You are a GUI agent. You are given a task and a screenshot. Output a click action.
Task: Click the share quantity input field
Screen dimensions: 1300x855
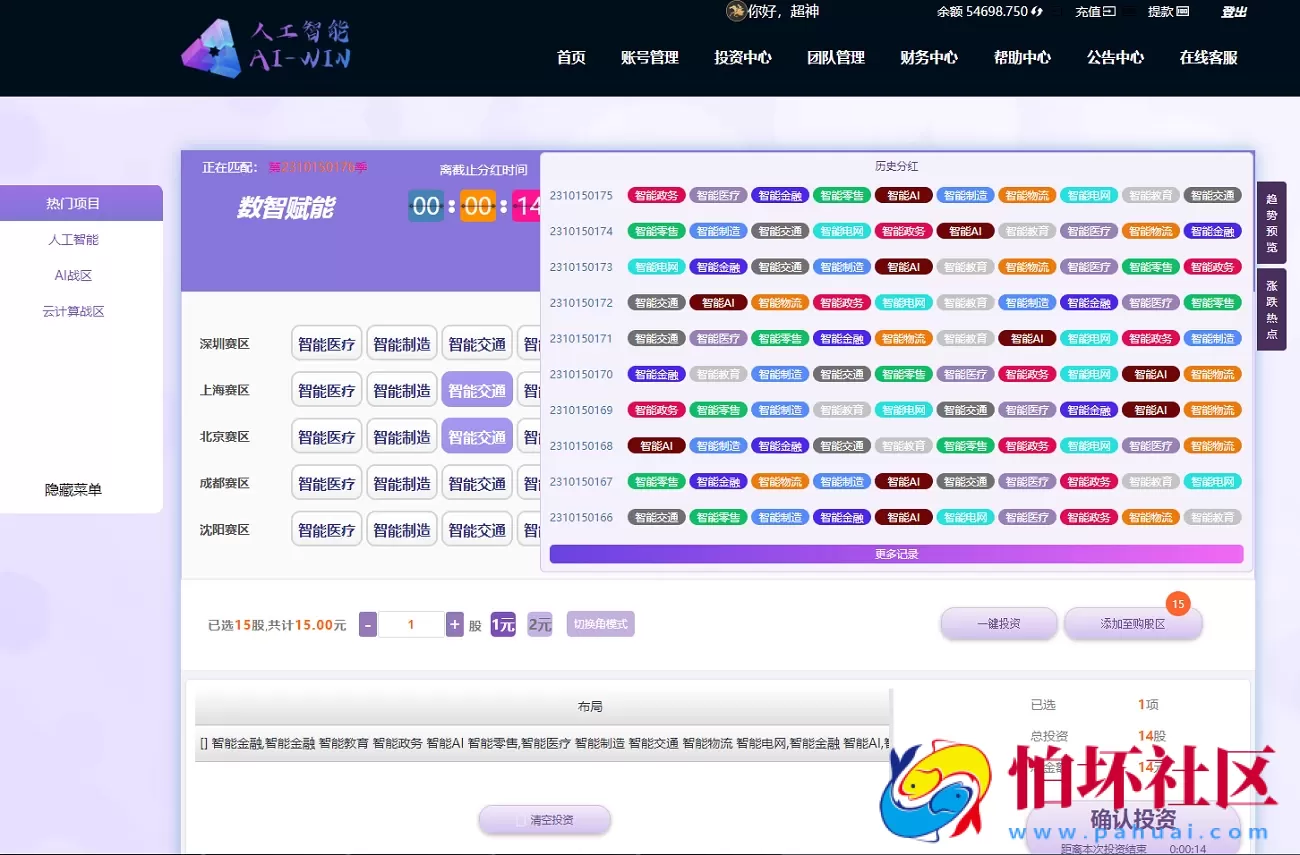pyautogui.click(x=412, y=624)
